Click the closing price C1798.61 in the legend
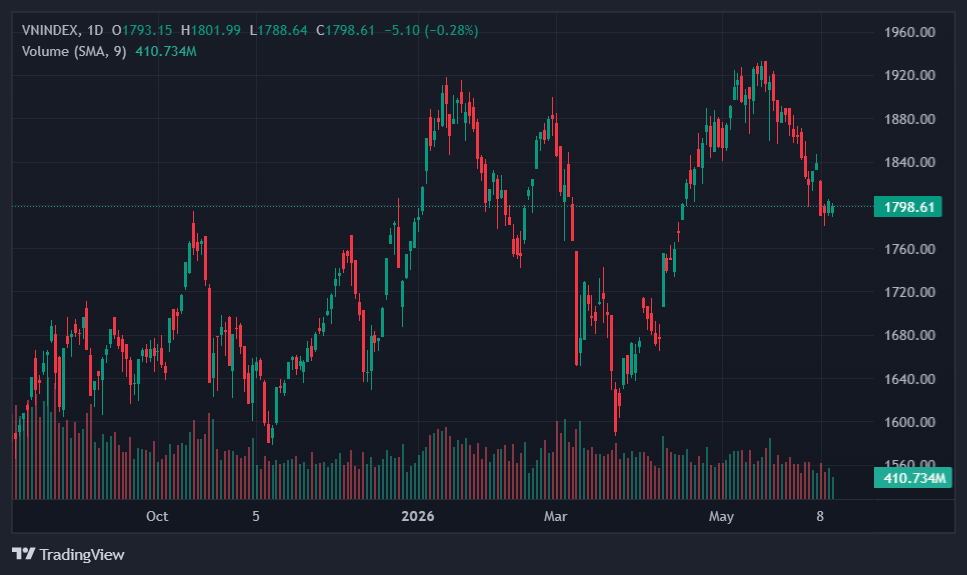Viewport: 967px width, 575px height. (345, 30)
